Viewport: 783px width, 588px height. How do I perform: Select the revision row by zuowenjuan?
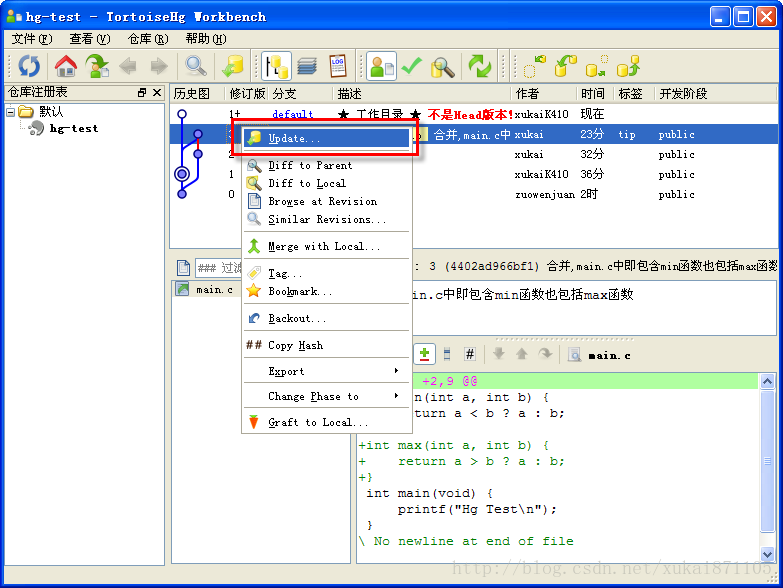(473, 194)
